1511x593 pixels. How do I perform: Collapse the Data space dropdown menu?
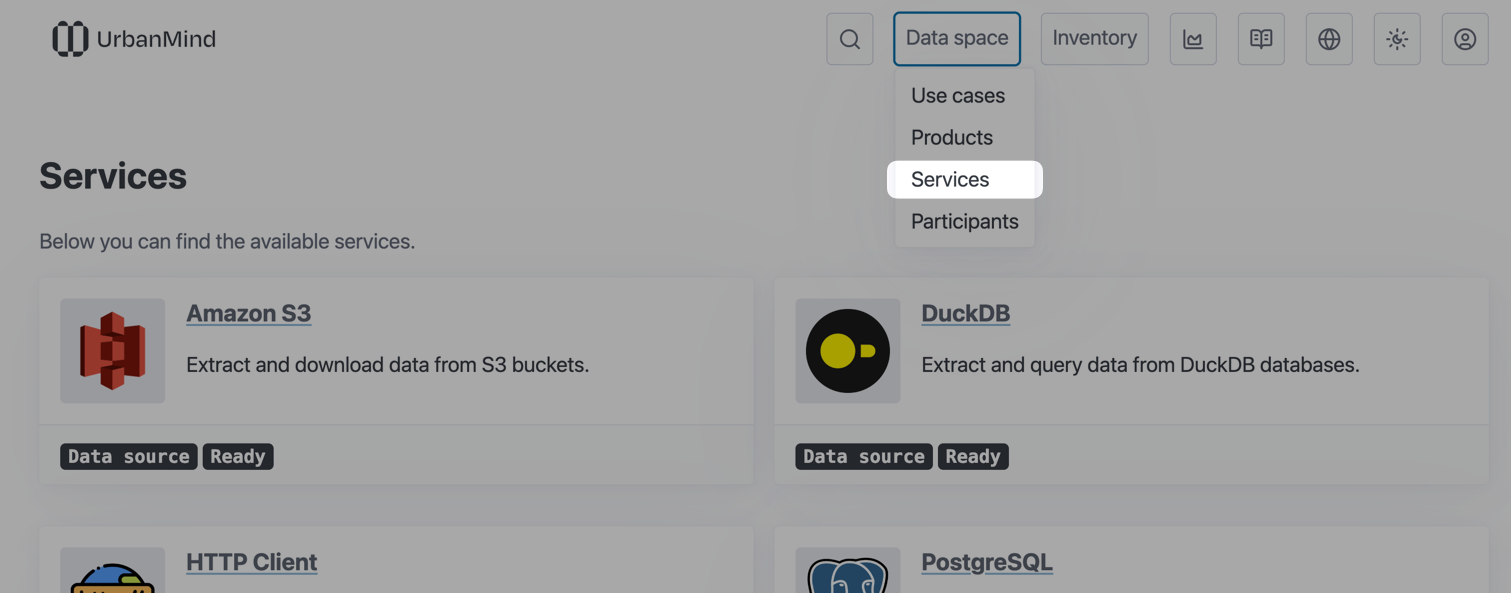click(957, 39)
